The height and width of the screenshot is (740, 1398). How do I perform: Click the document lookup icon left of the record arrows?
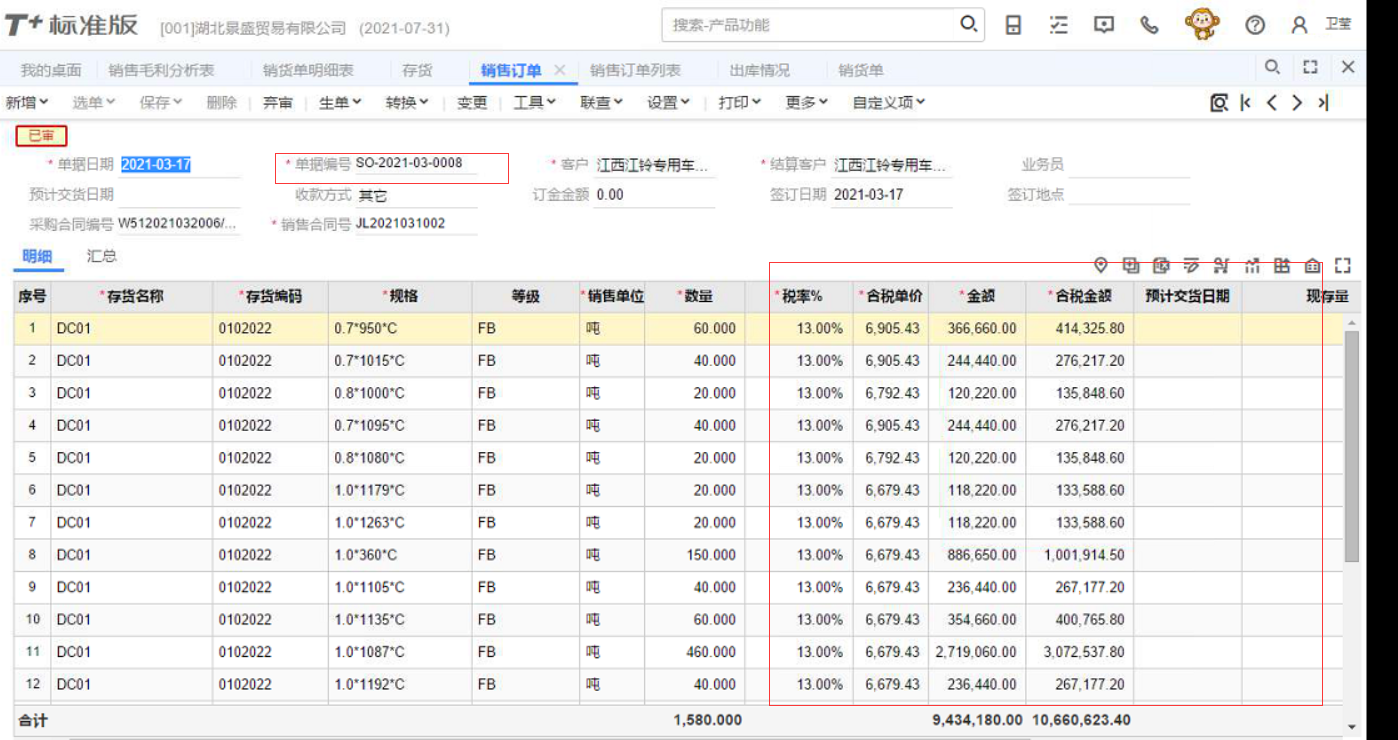pyautogui.click(x=1219, y=102)
